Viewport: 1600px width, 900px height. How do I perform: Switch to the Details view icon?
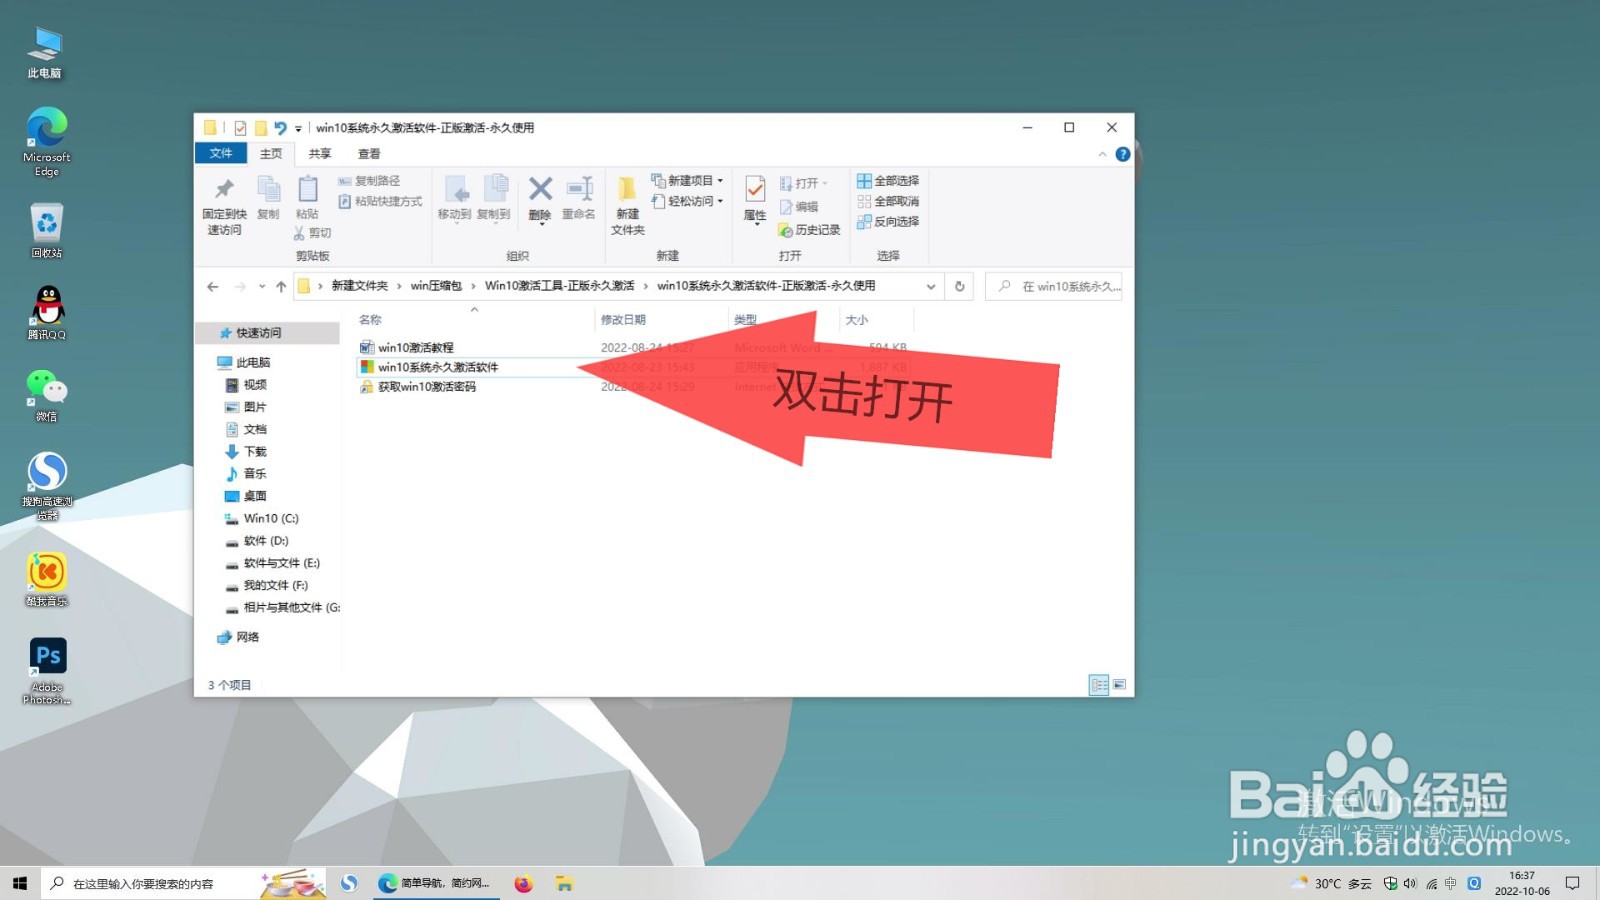click(1099, 685)
